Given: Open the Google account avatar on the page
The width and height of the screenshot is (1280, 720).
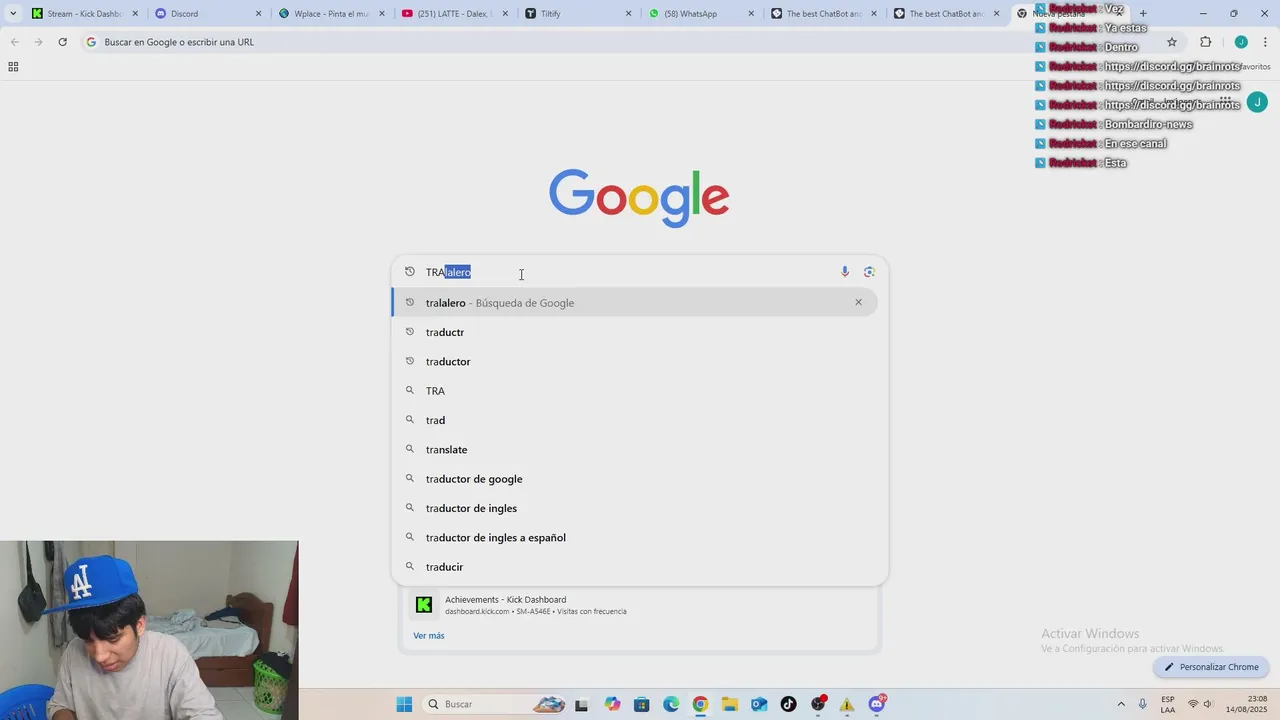Looking at the screenshot, I should pos(1257,102).
